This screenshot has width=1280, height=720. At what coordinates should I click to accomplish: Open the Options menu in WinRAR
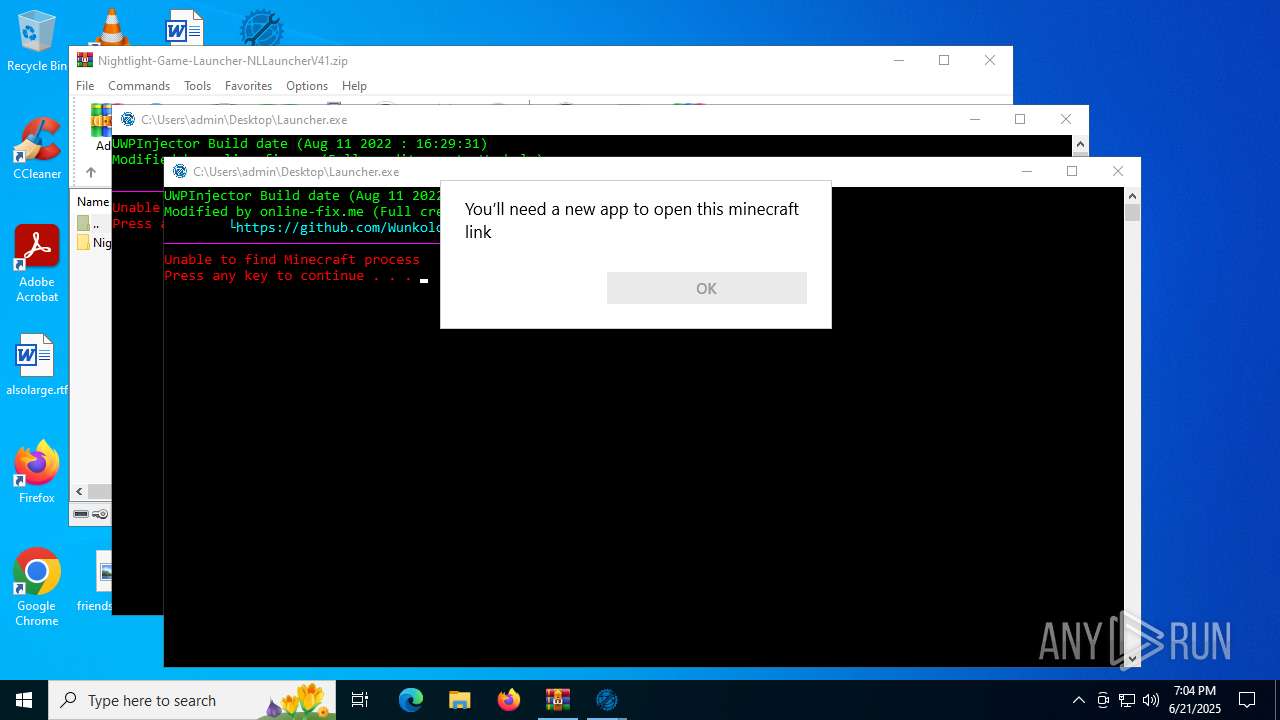coord(307,86)
